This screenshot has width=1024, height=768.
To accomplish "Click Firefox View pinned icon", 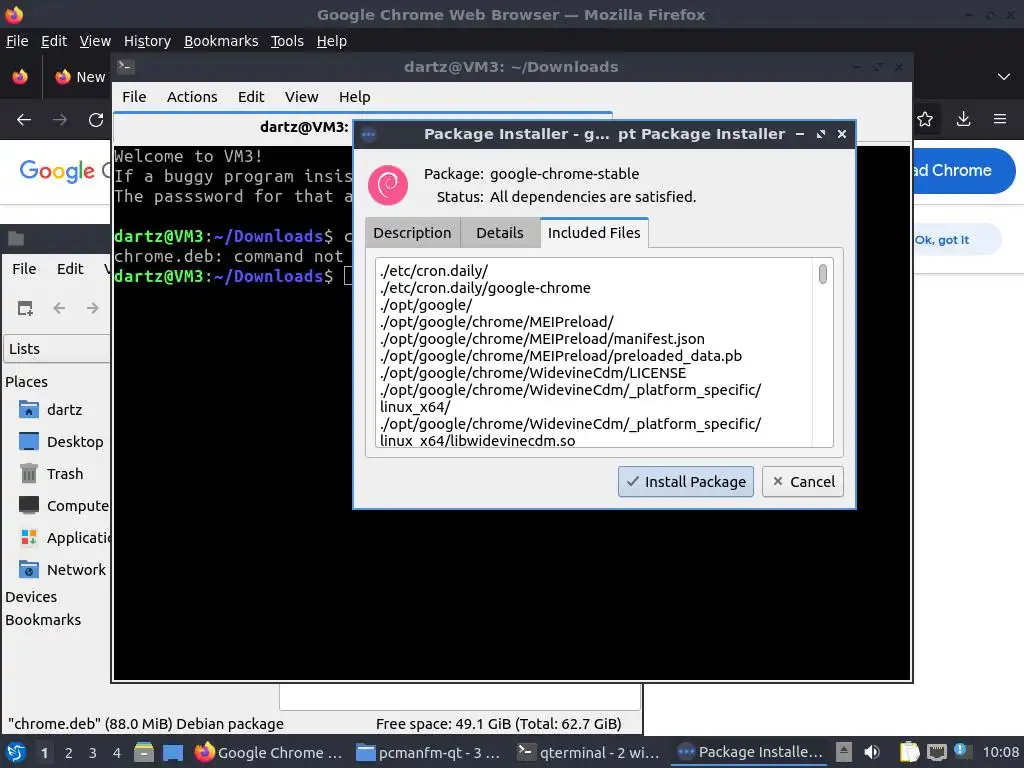I will 20,76.
